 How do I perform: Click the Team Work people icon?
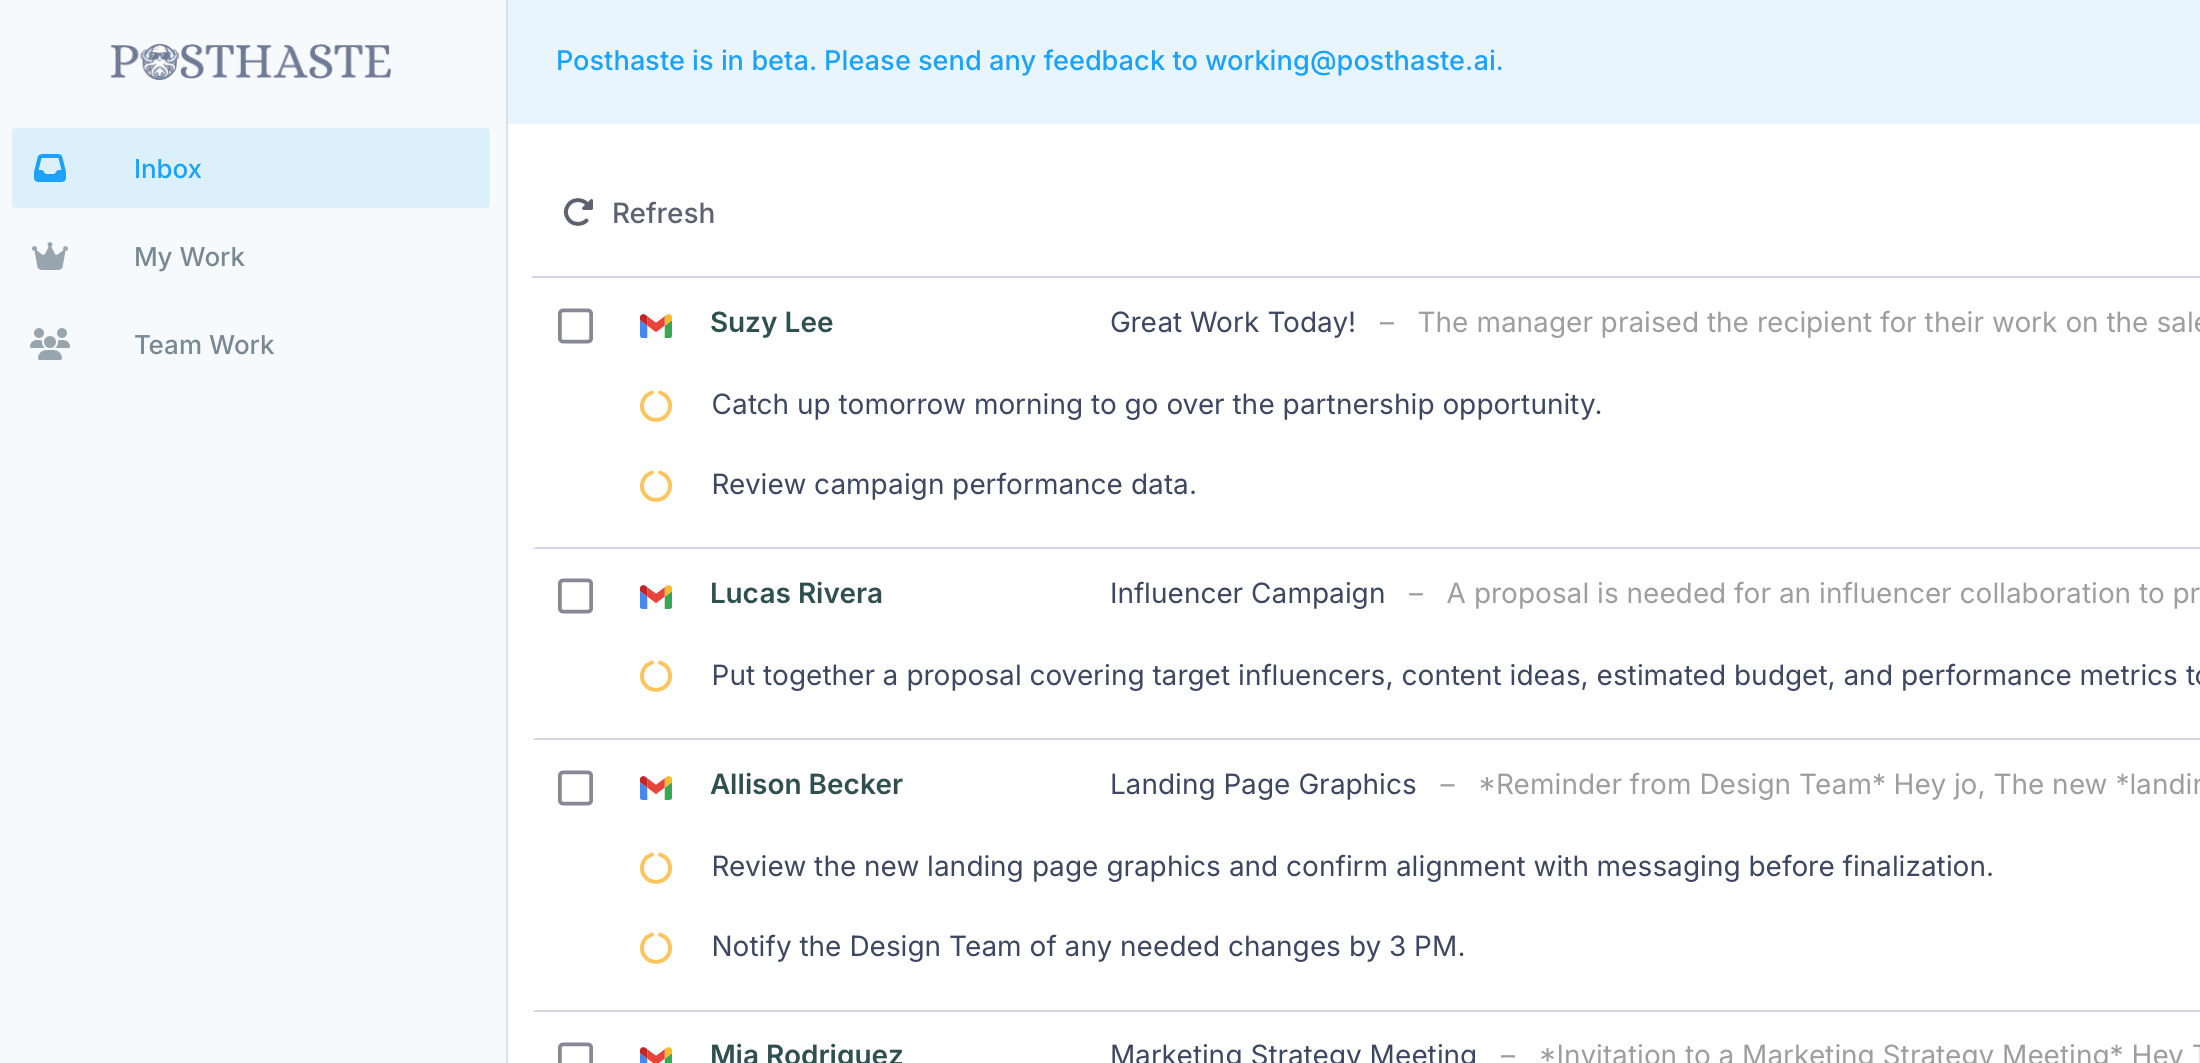[x=50, y=344]
